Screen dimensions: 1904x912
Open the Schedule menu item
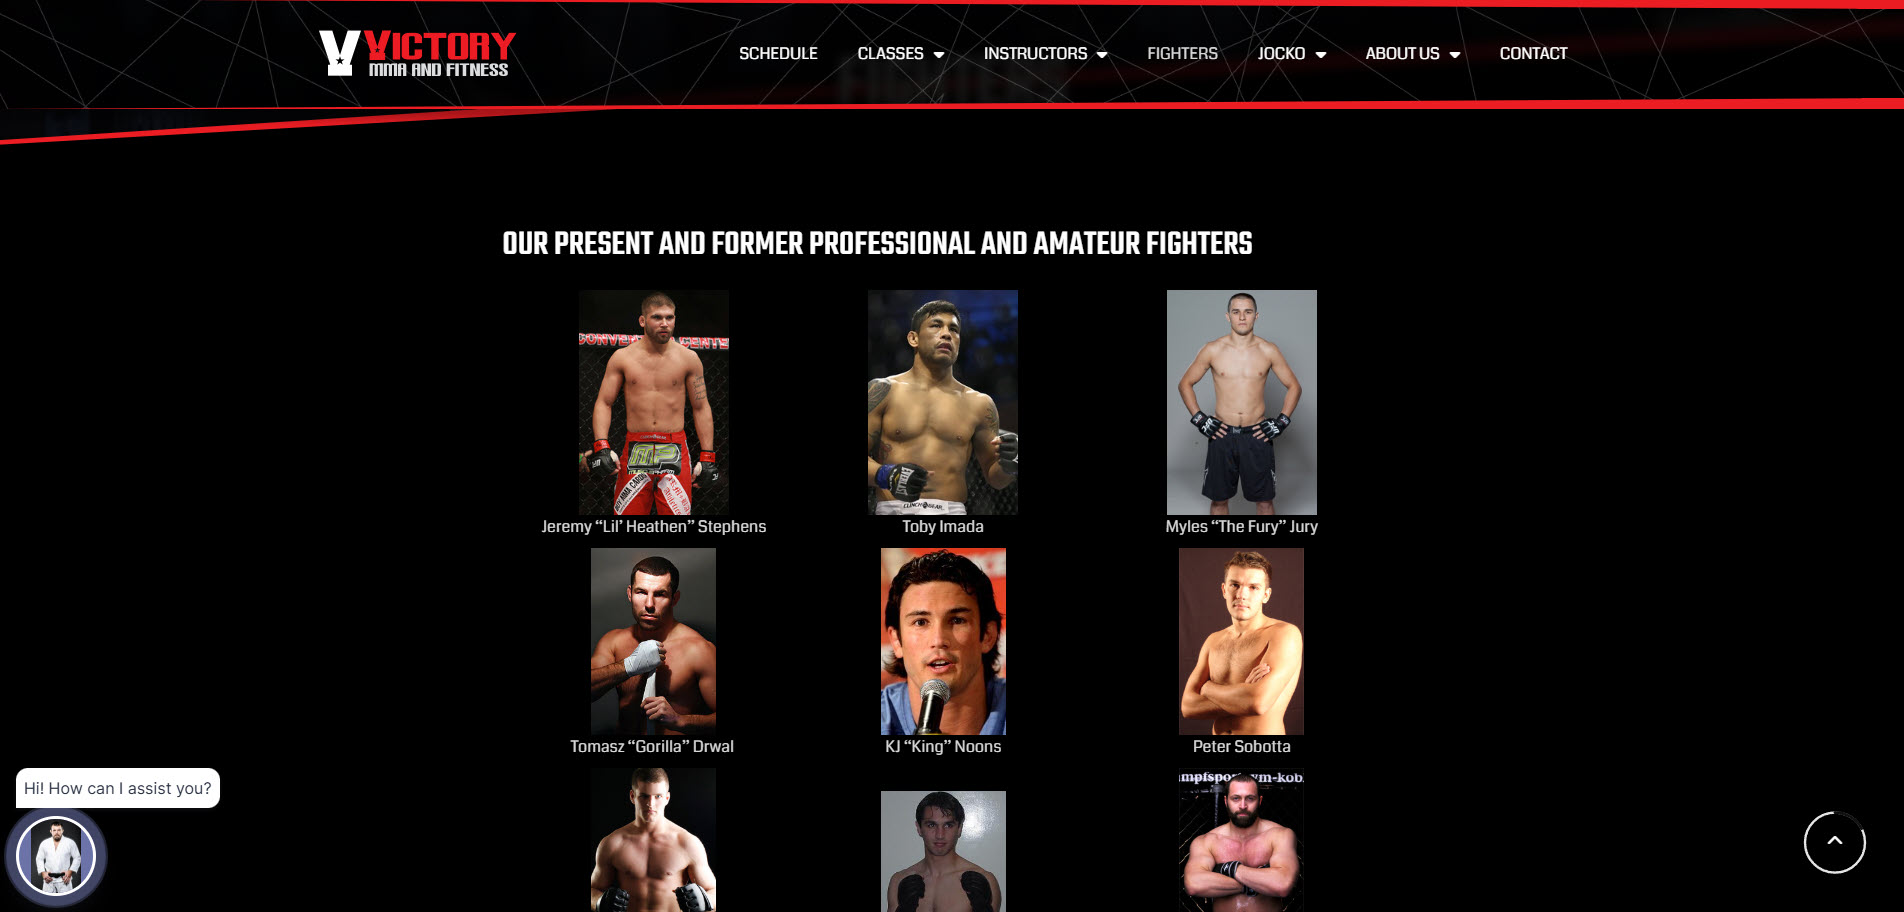778,54
